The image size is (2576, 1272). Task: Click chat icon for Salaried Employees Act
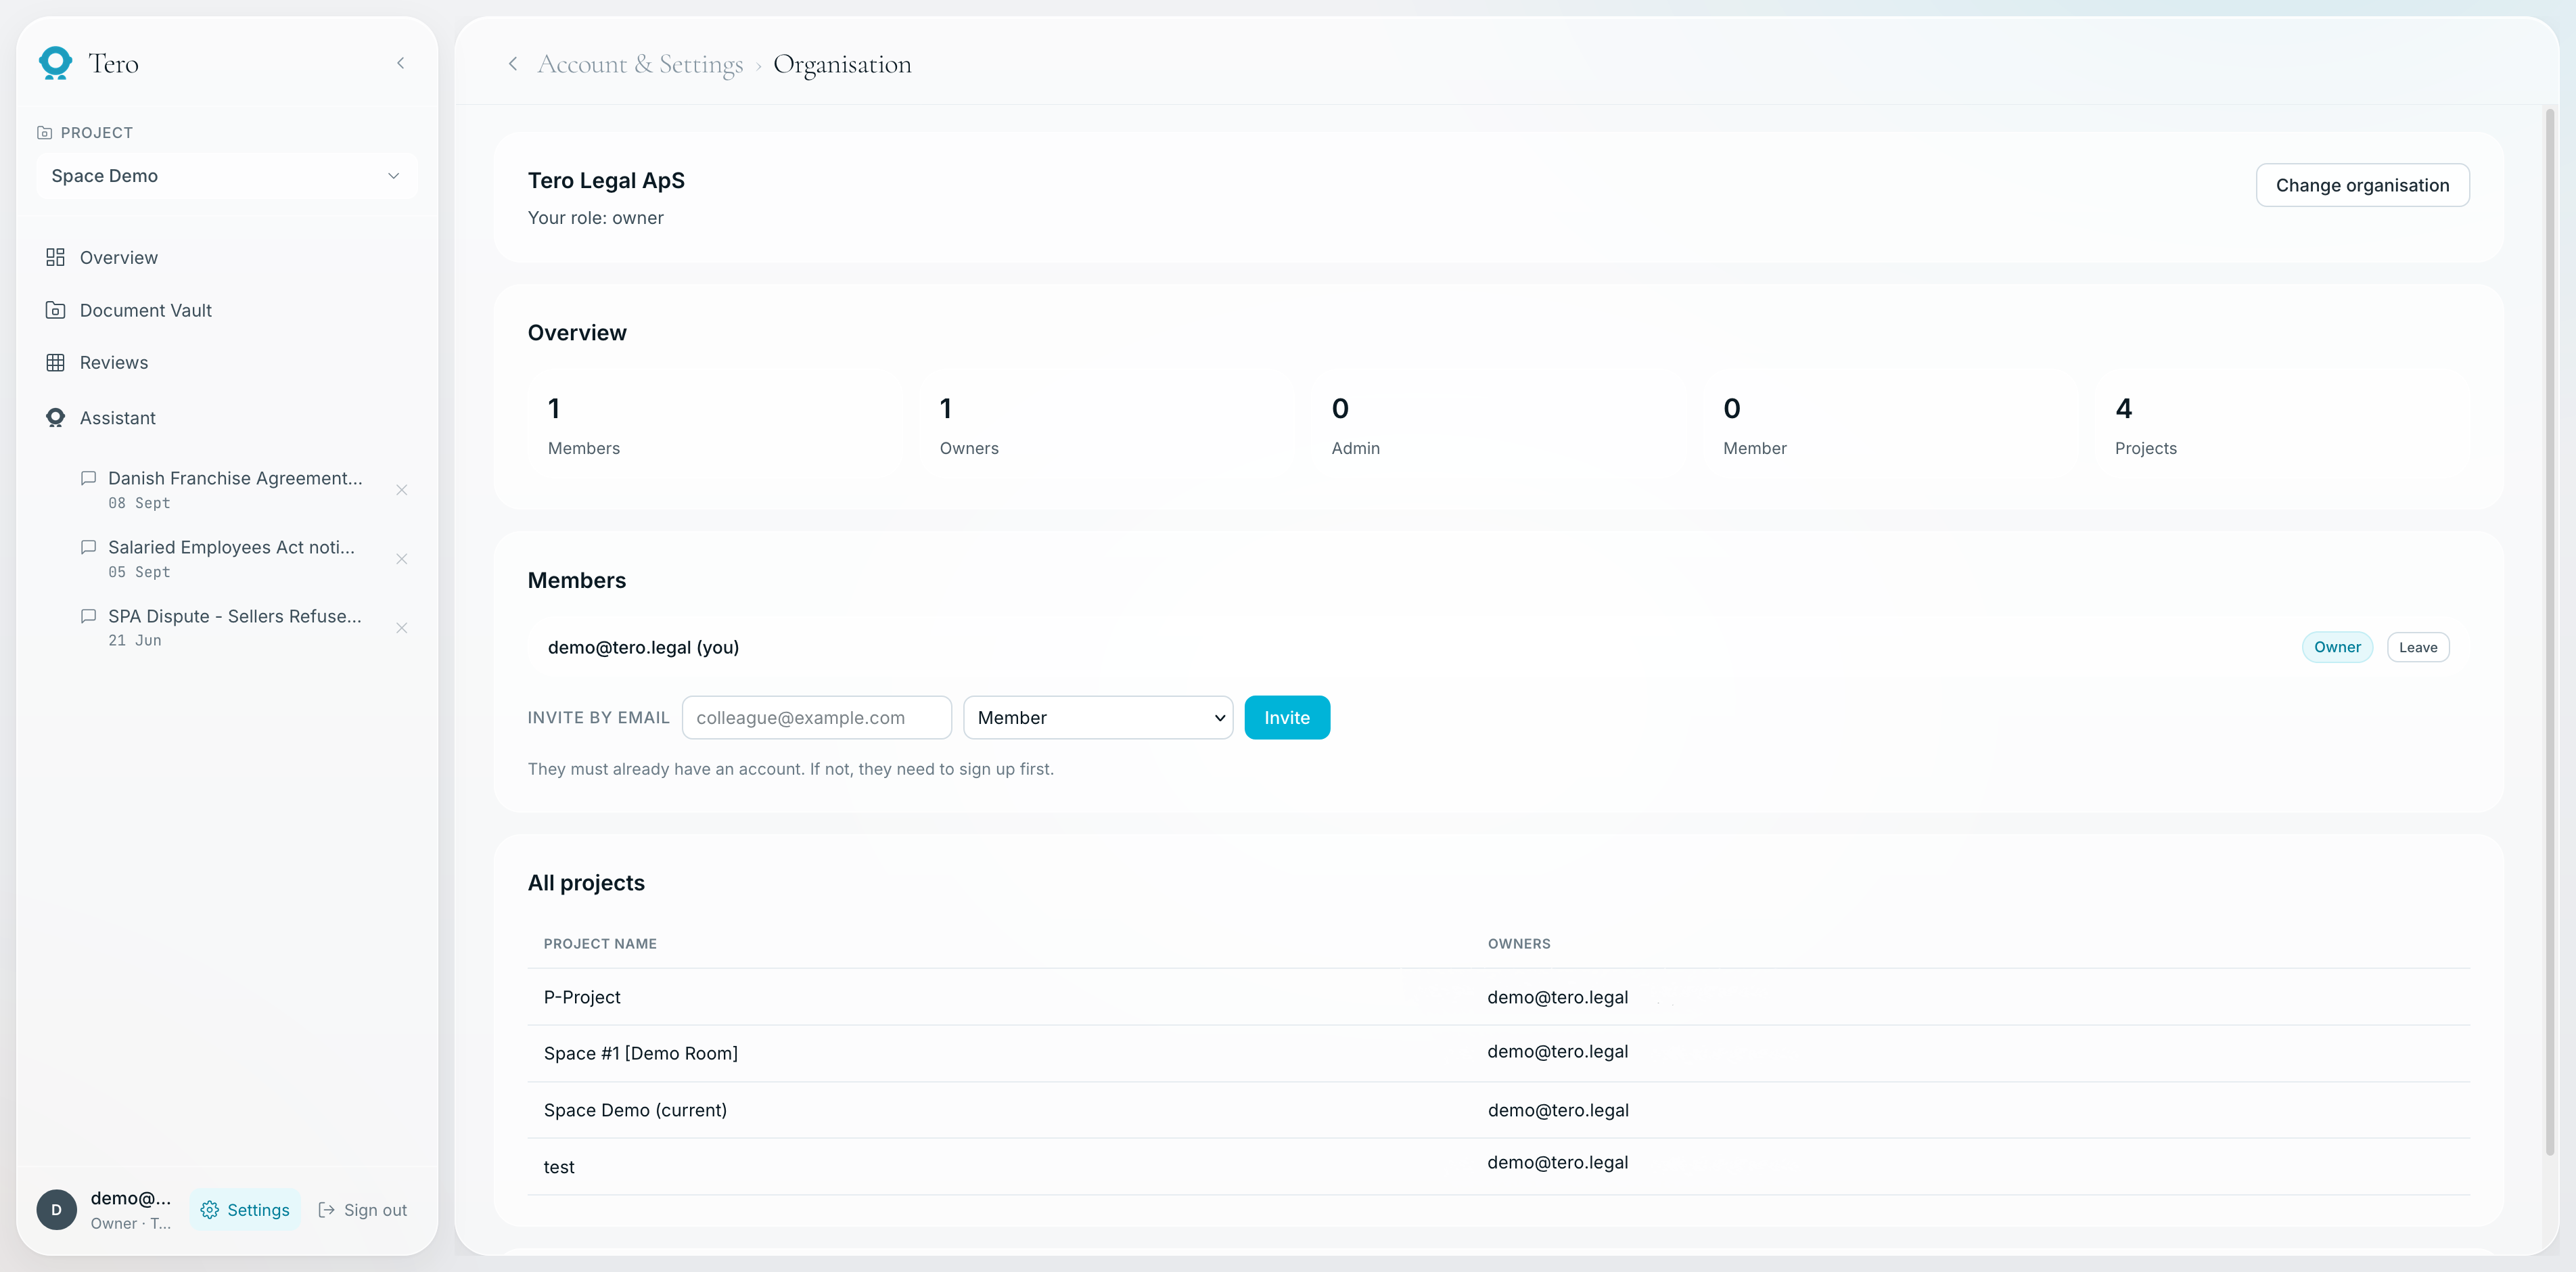(x=88, y=547)
